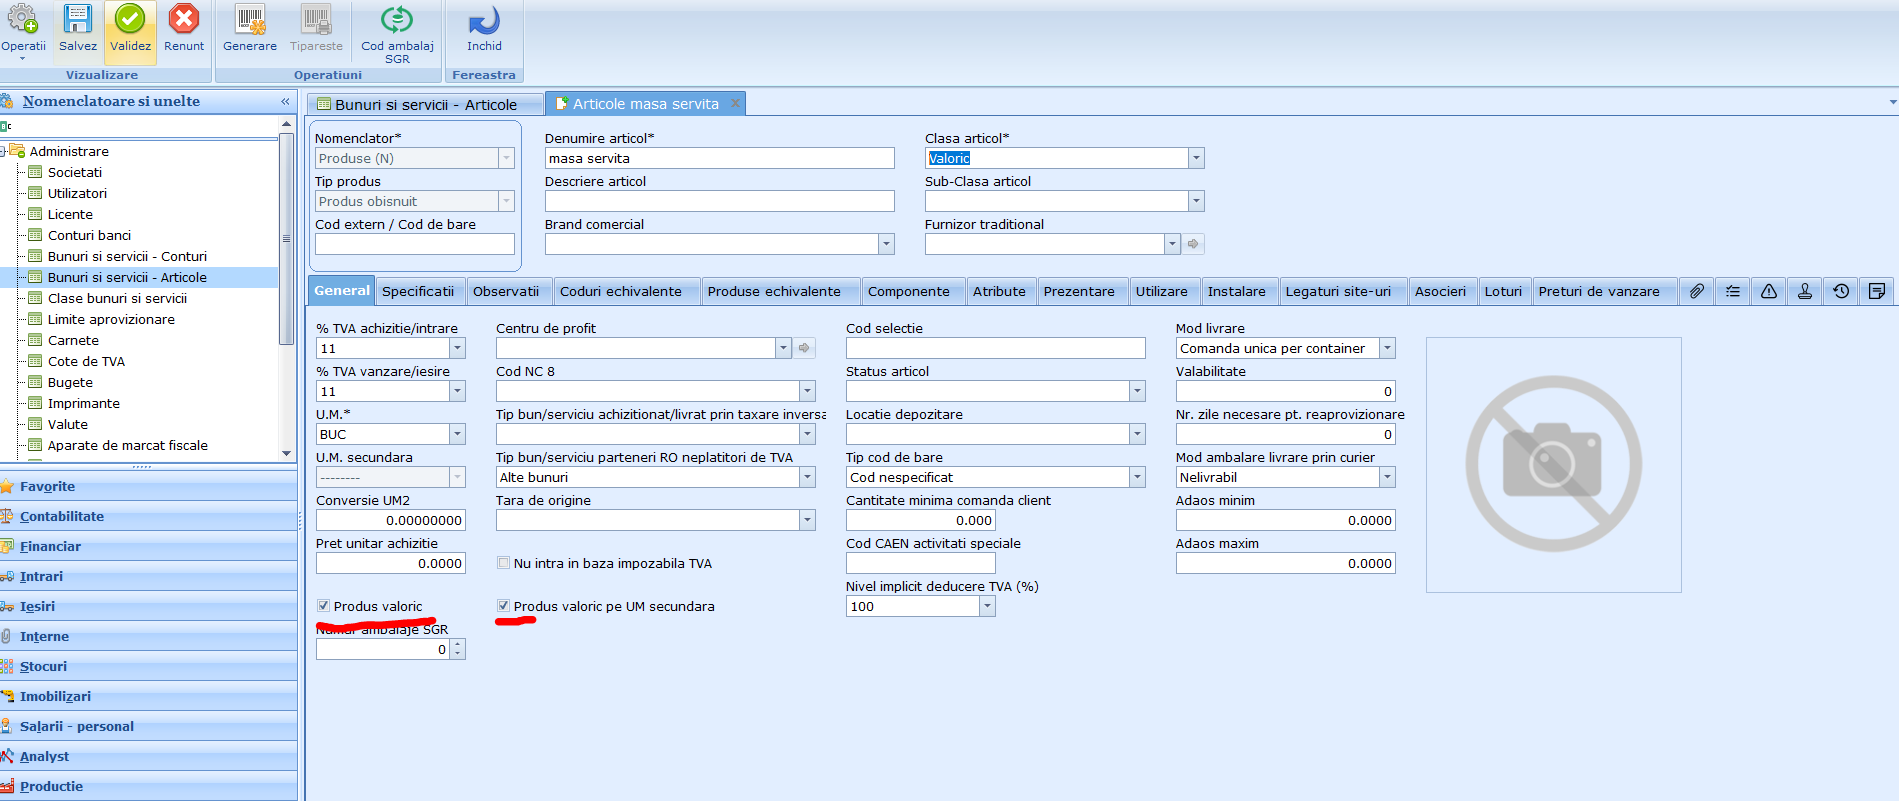Open the warning triangle tab

point(1769,291)
